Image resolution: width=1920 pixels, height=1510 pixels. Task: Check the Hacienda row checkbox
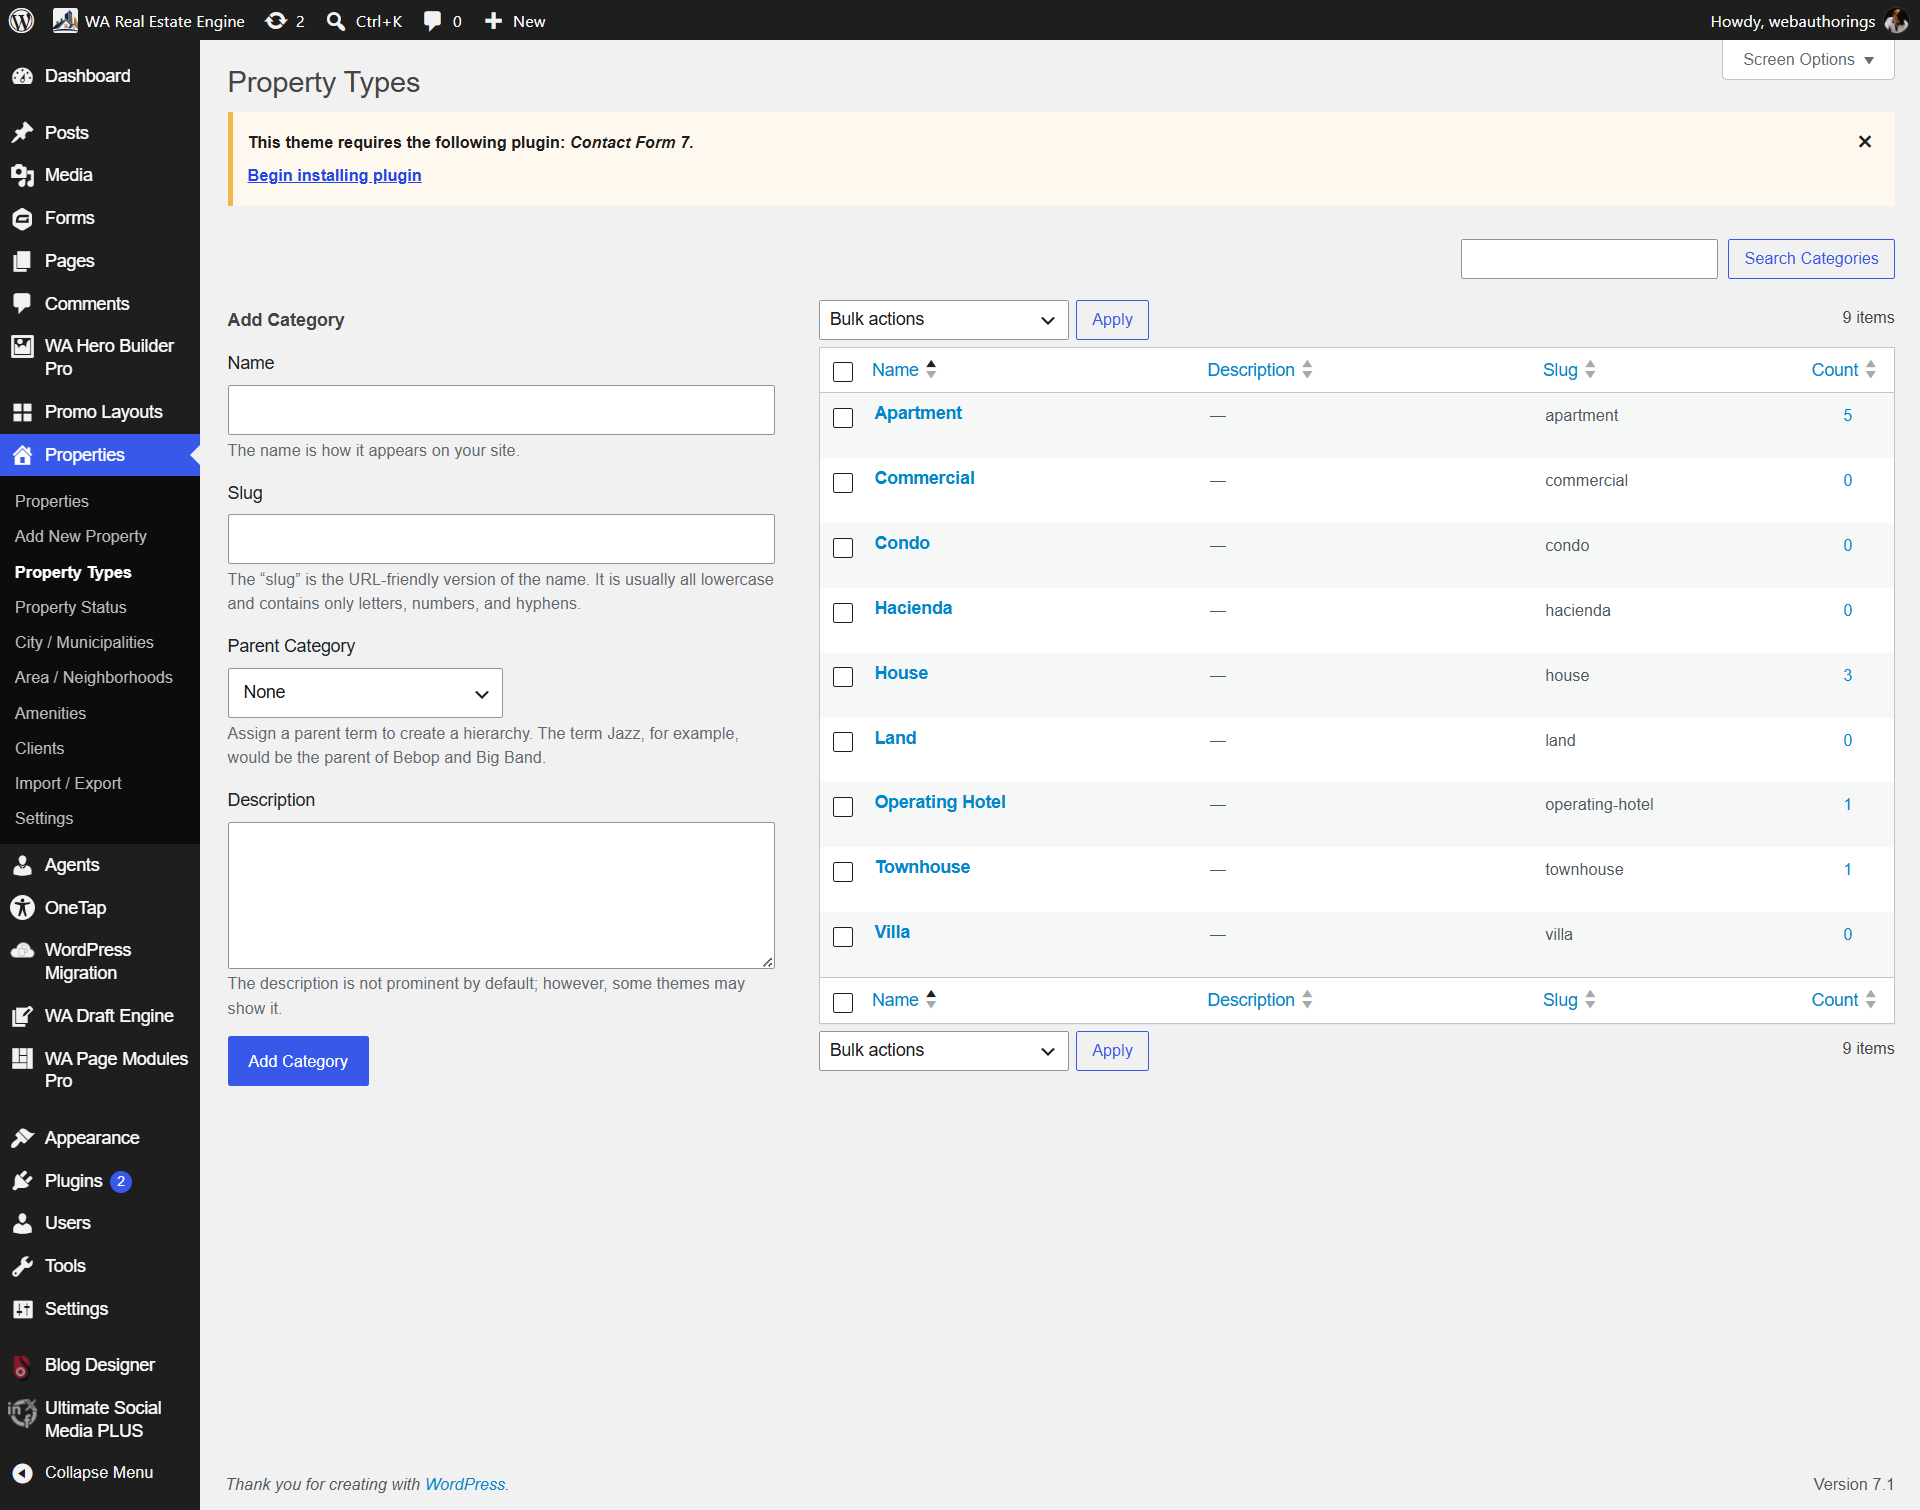point(843,613)
